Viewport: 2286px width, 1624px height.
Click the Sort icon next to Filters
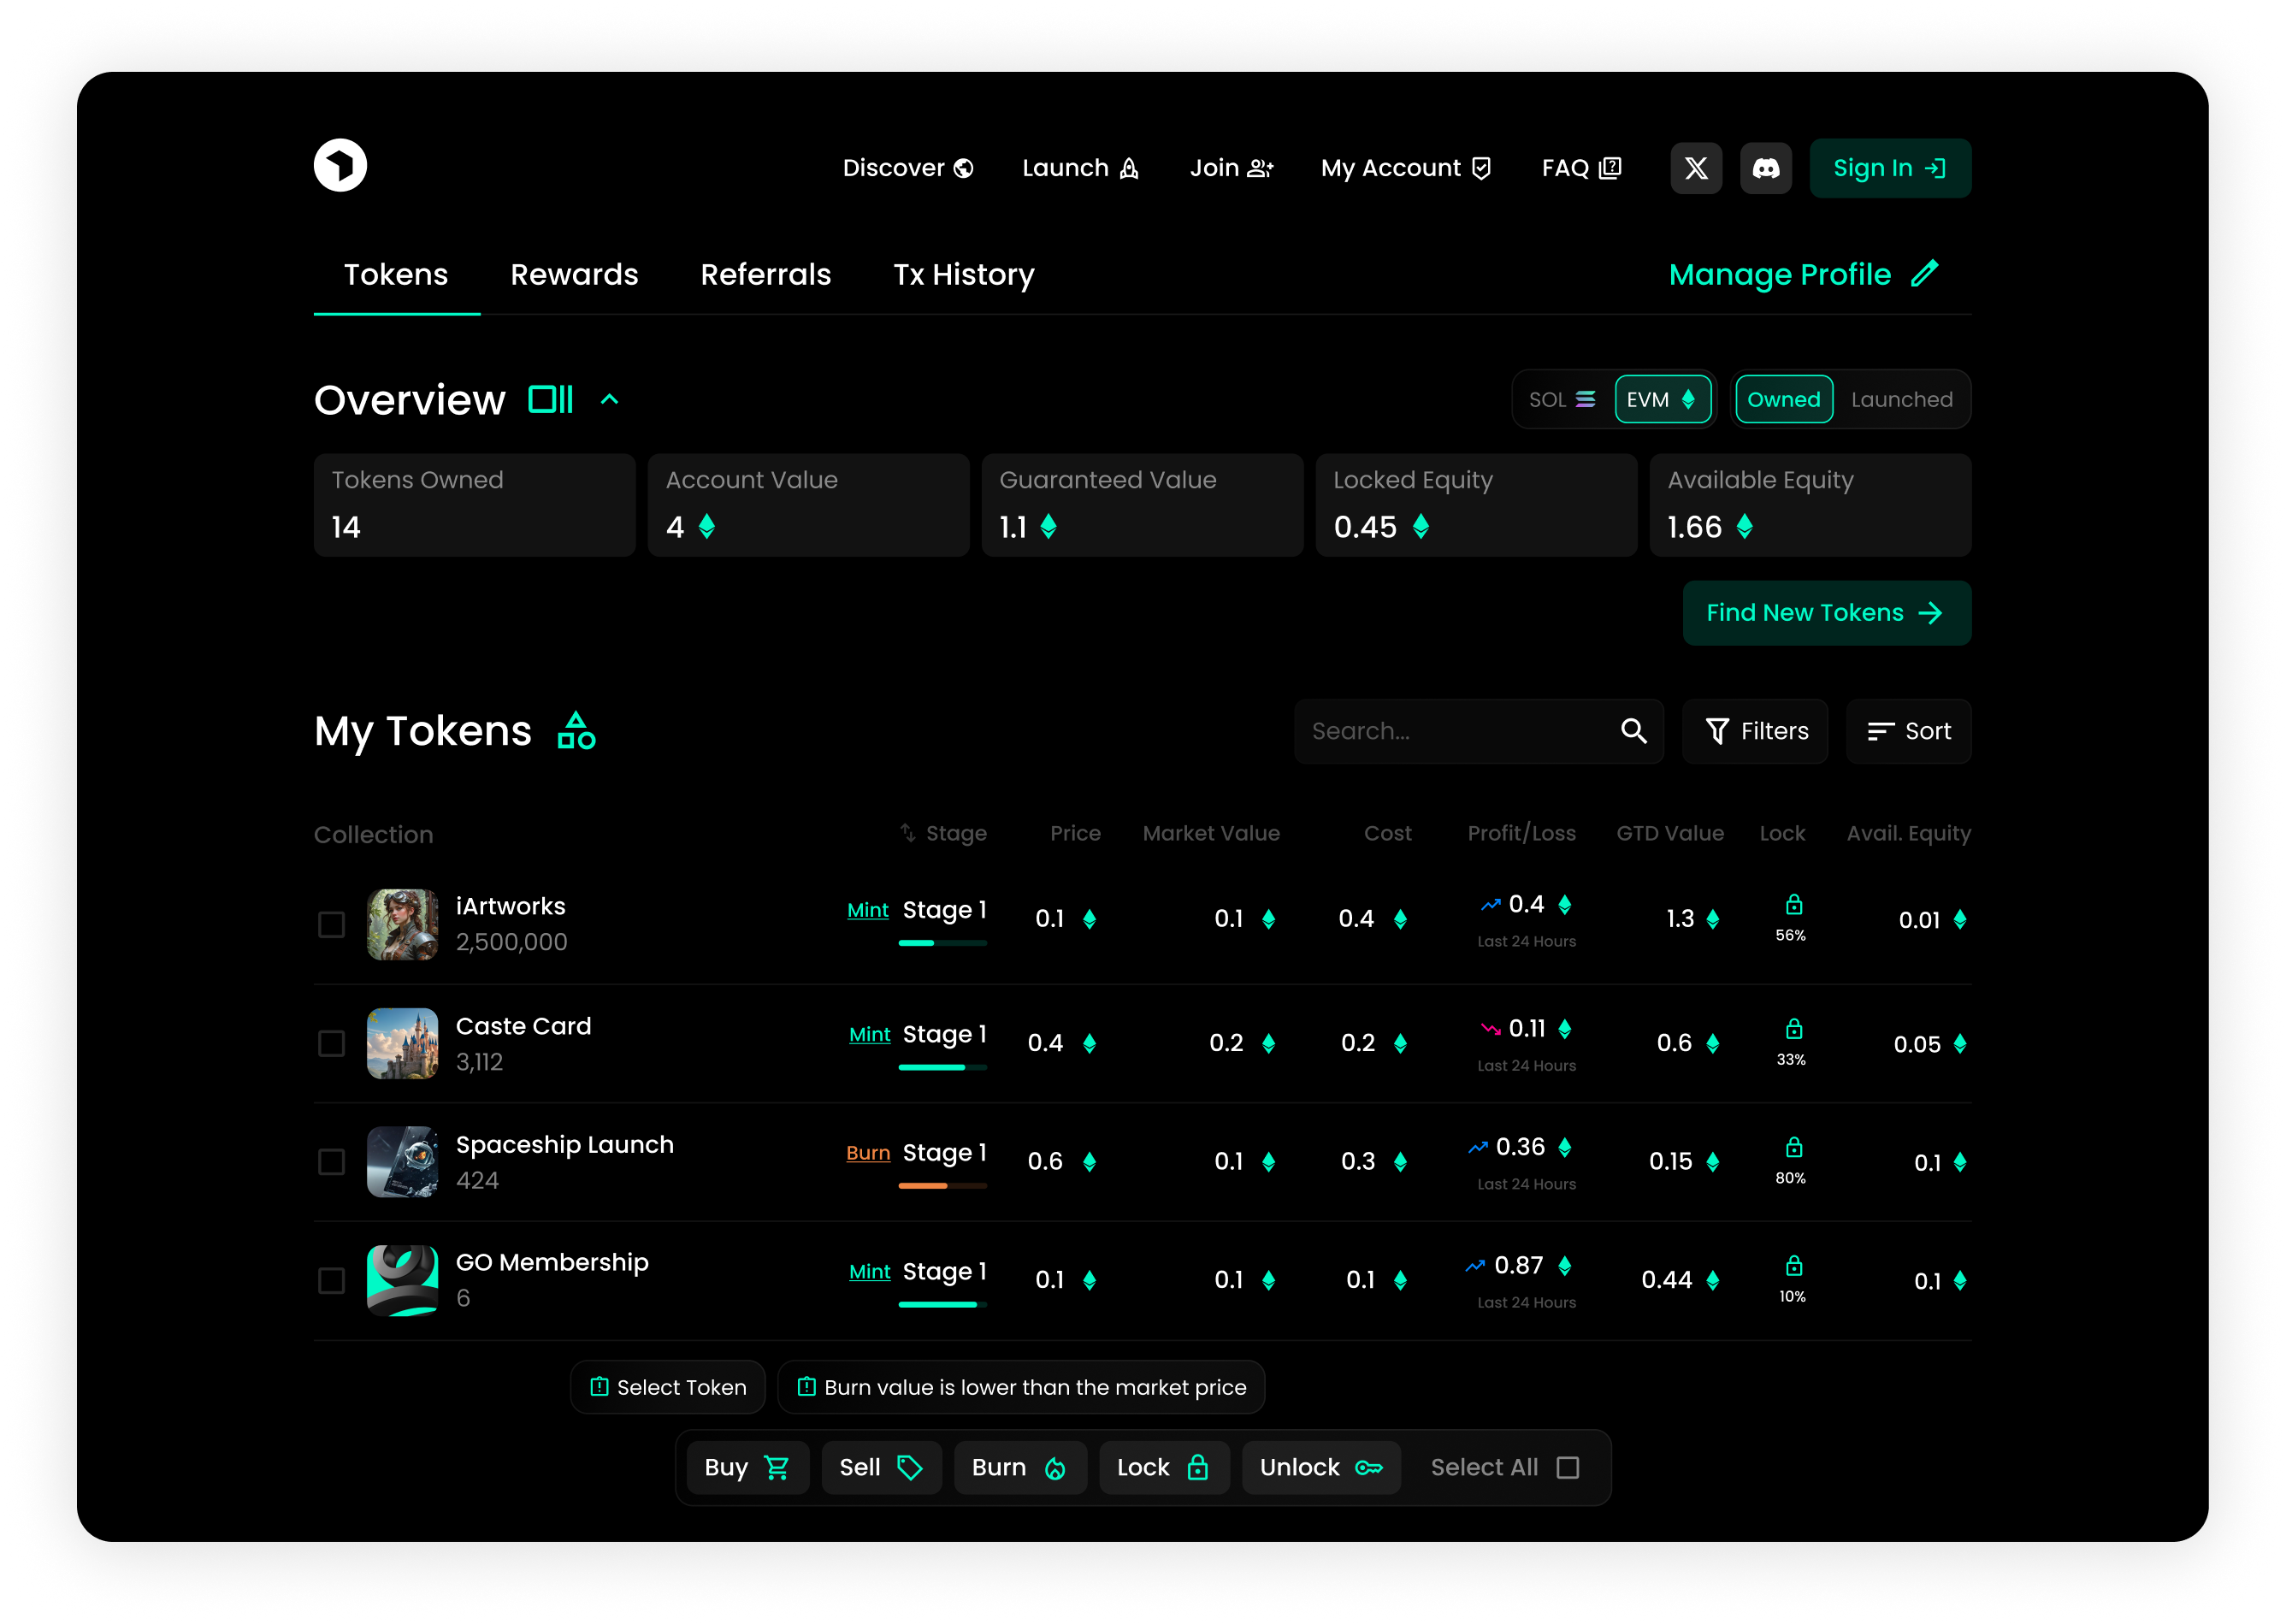pos(1879,731)
